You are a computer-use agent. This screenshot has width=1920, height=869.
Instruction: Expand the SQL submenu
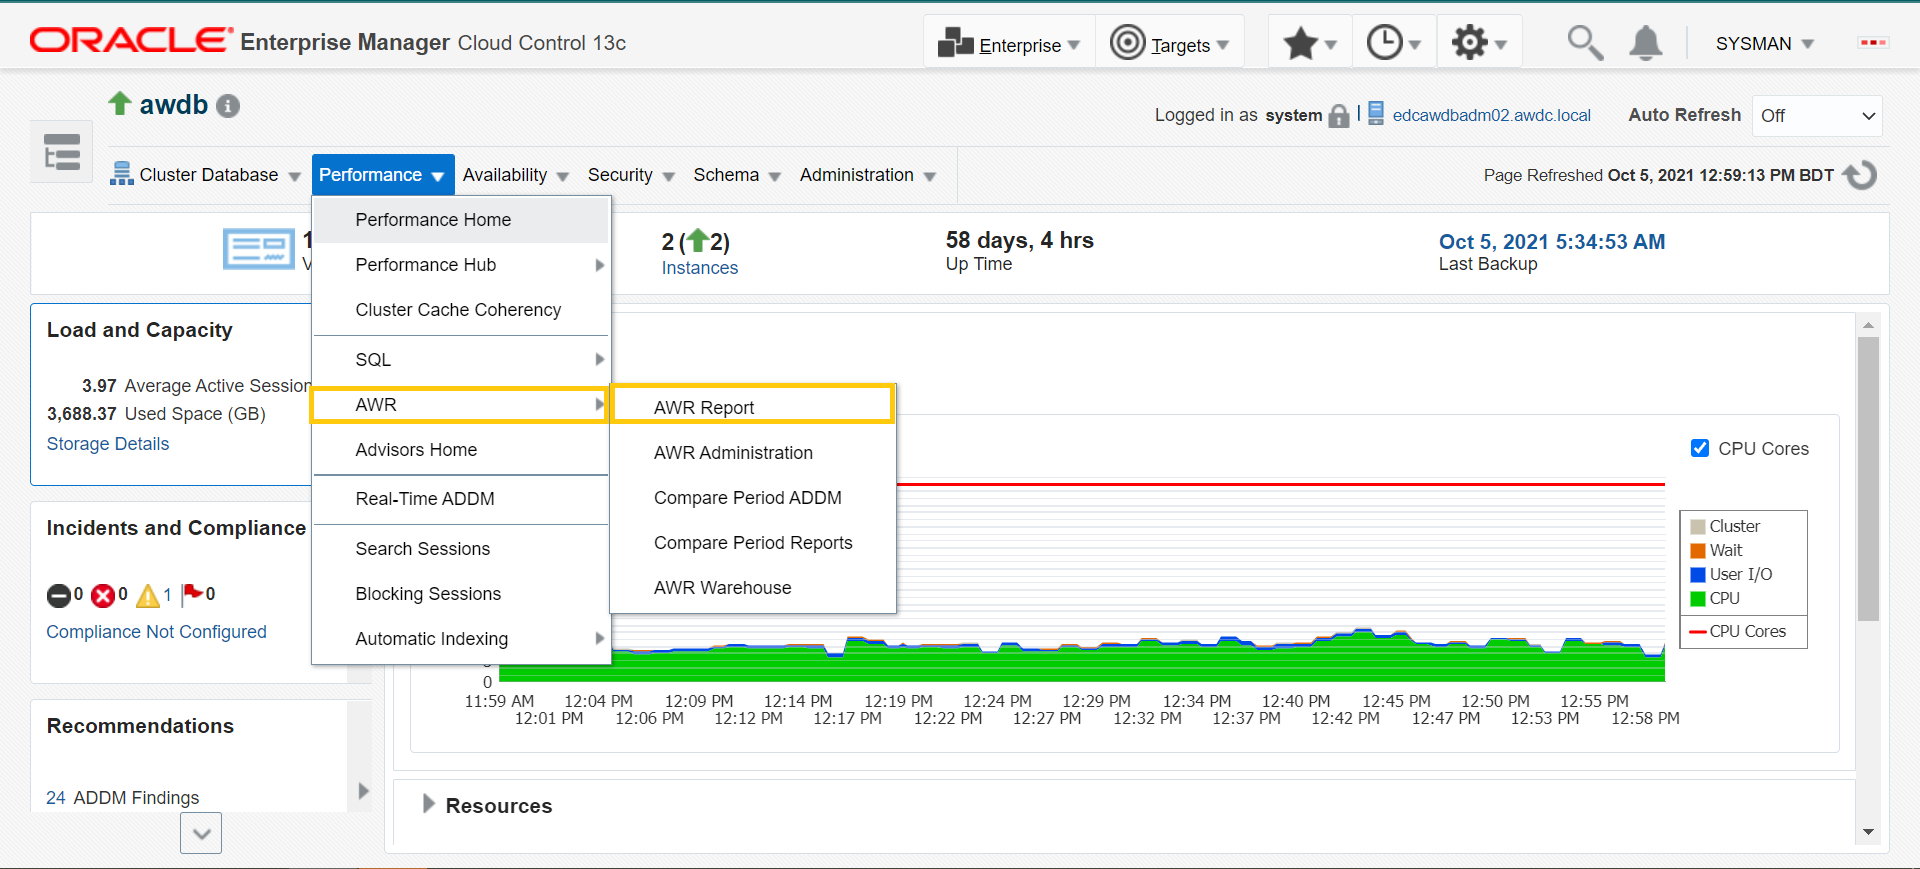pyautogui.click(x=461, y=360)
